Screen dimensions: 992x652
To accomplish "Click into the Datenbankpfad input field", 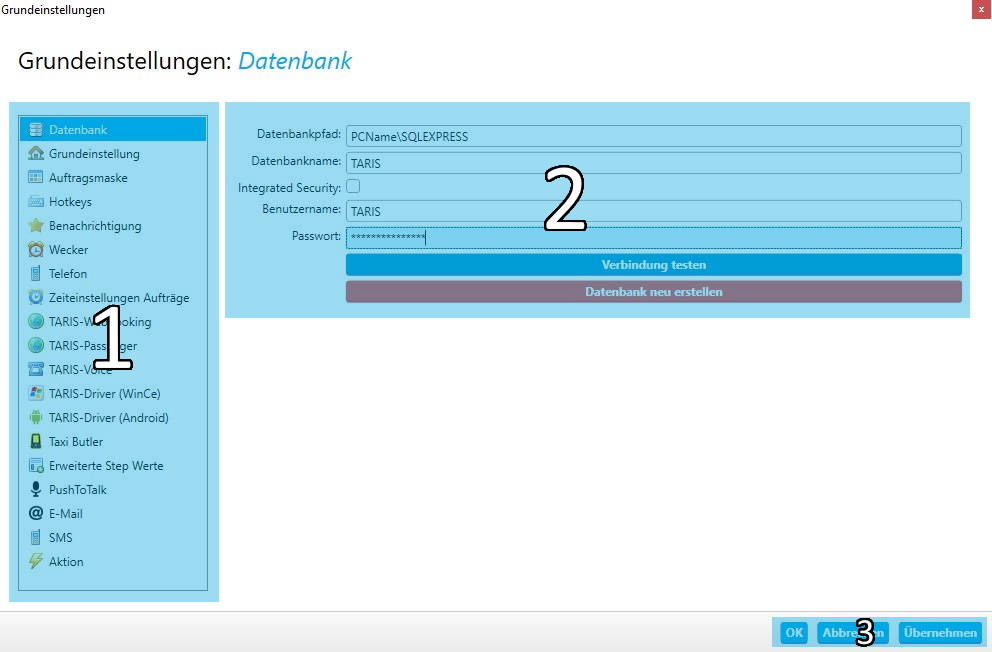I will (653, 136).
